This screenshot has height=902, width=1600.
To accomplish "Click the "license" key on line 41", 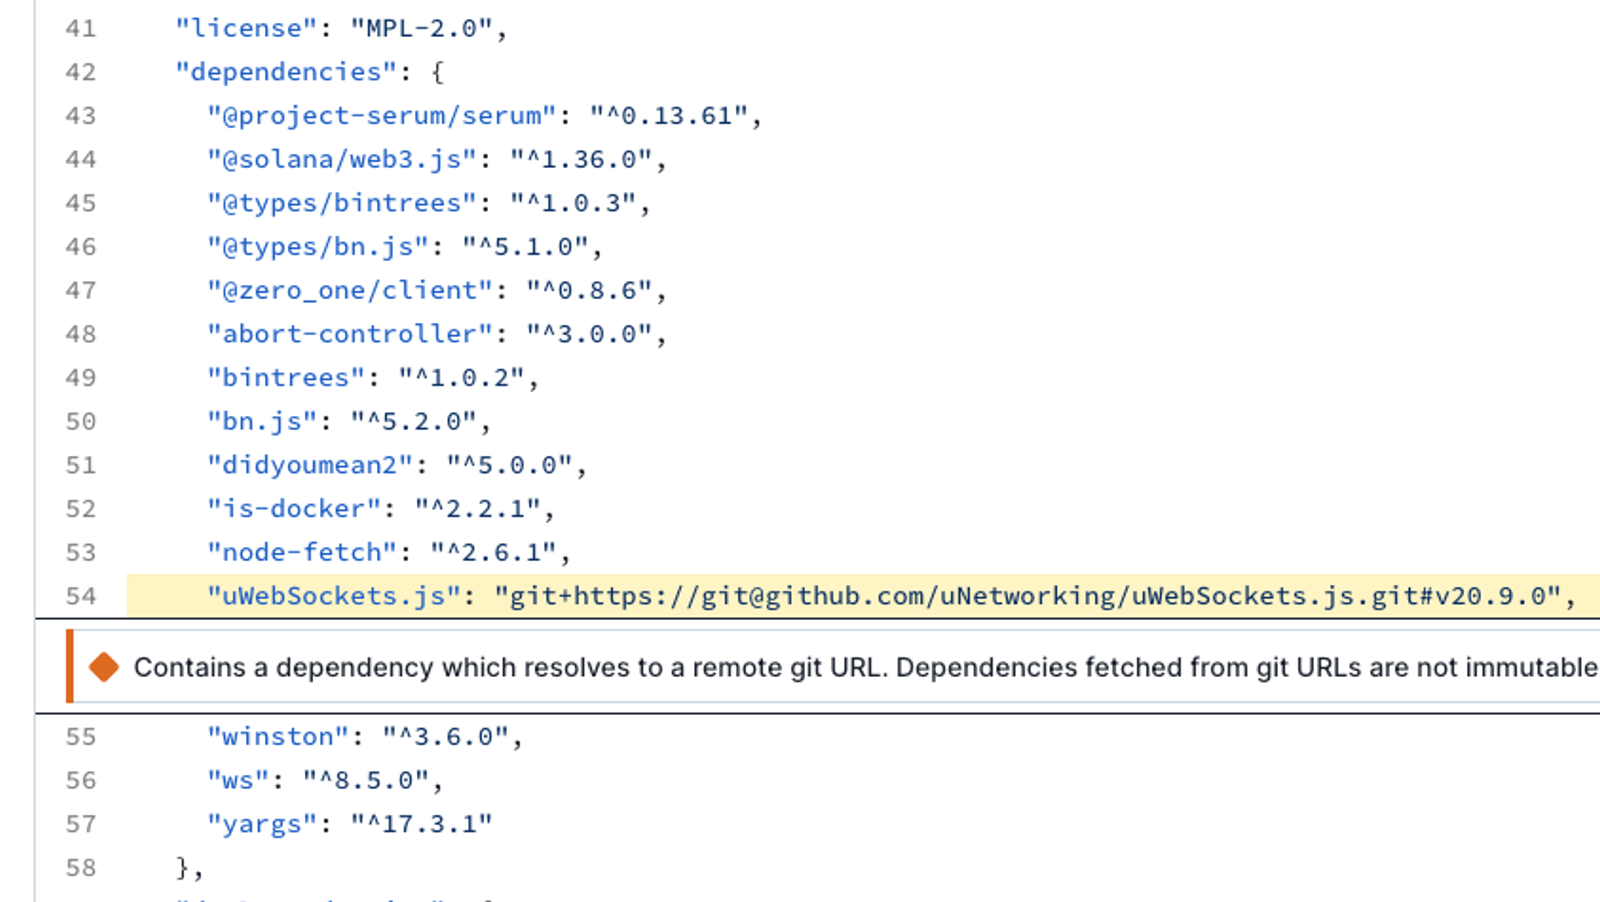I will (x=246, y=28).
